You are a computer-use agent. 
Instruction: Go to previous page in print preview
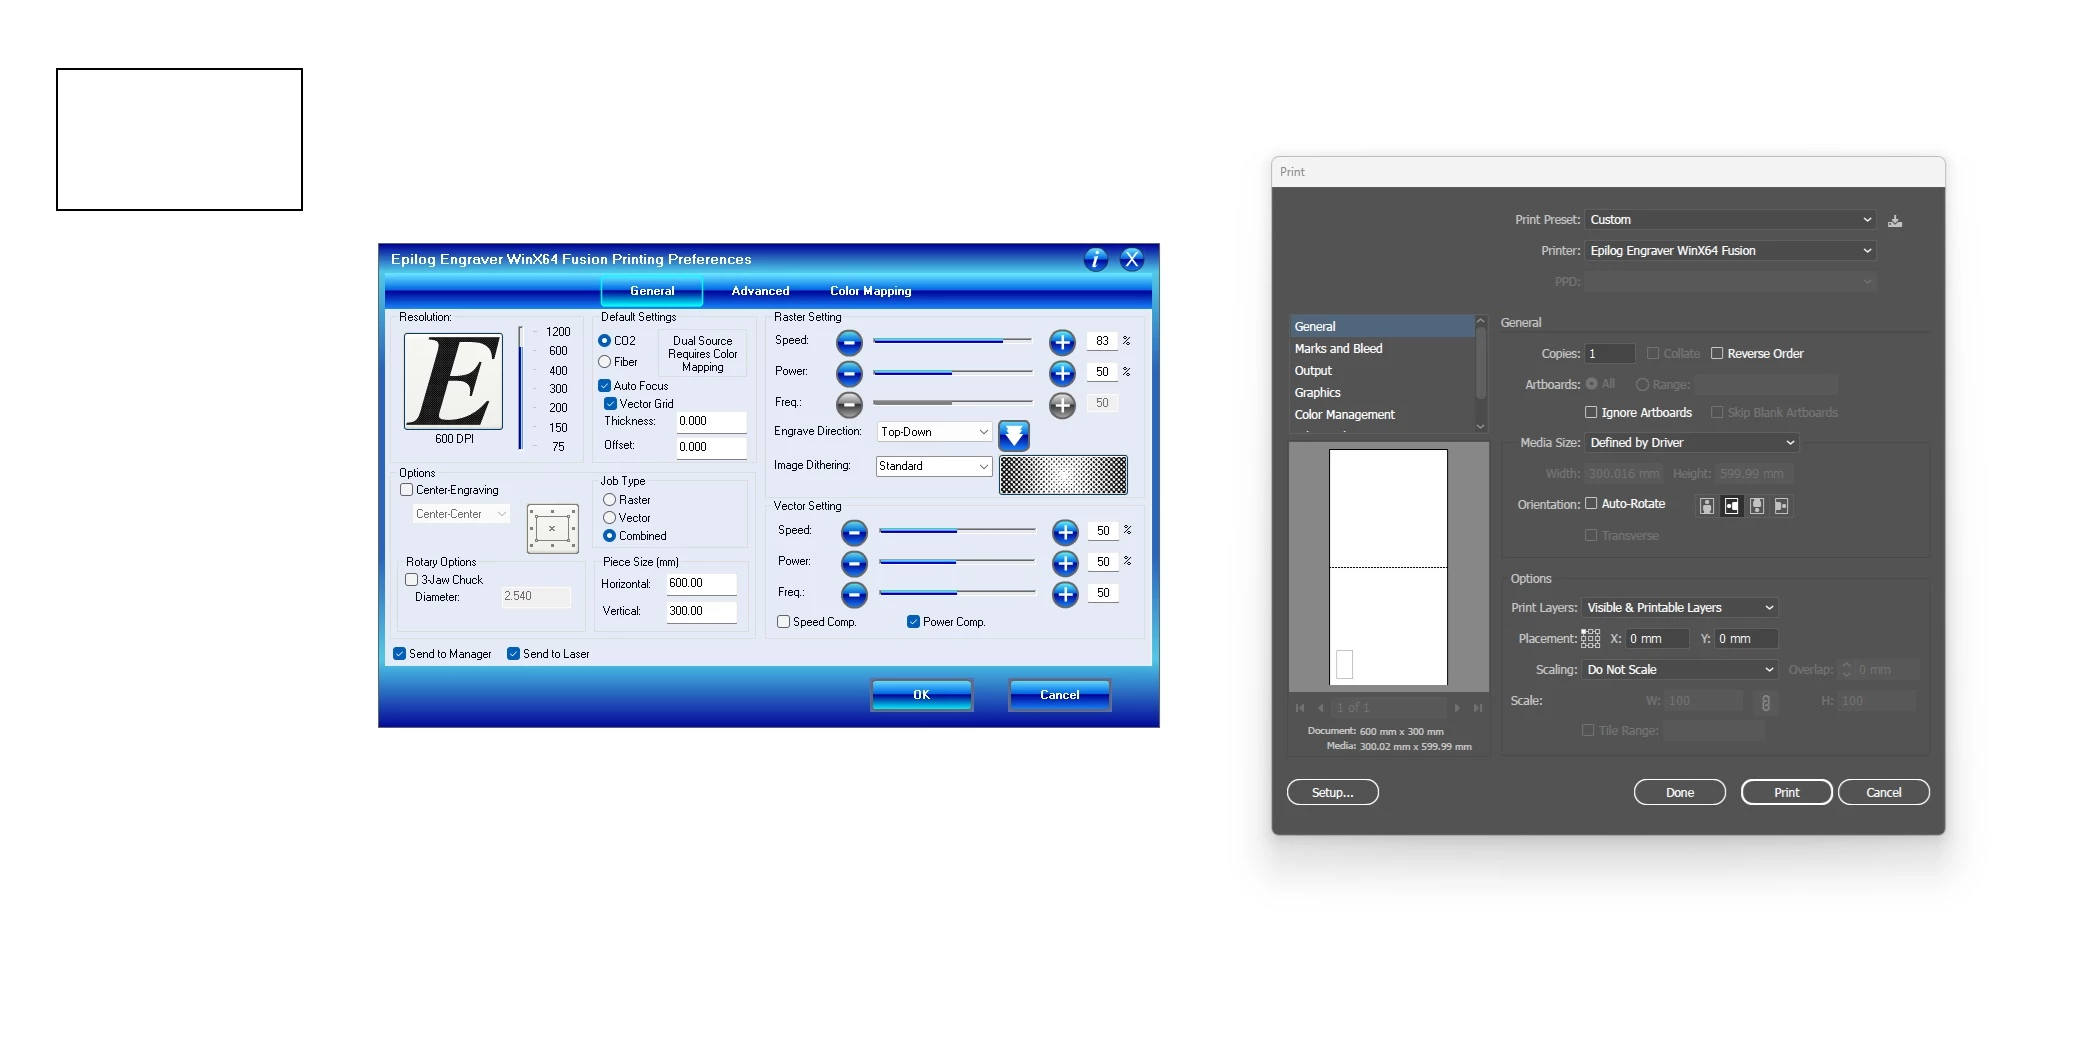(x=1321, y=708)
